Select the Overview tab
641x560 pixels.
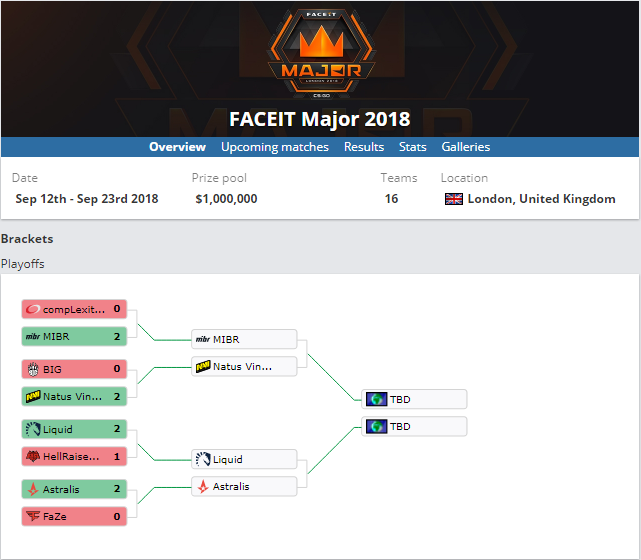tap(177, 147)
